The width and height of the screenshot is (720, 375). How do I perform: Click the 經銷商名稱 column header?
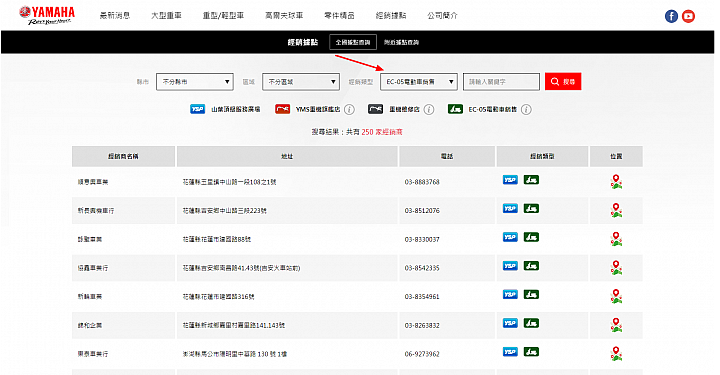point(124,157)
